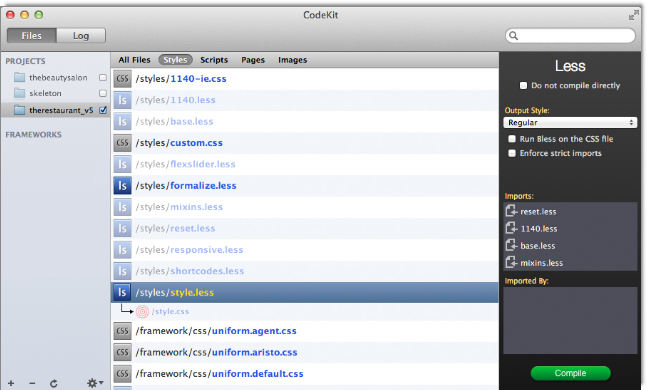The width and height of the screenshot is (647, 390).
Task: Open the Output Style Regular dropdown
Action: 570,123
